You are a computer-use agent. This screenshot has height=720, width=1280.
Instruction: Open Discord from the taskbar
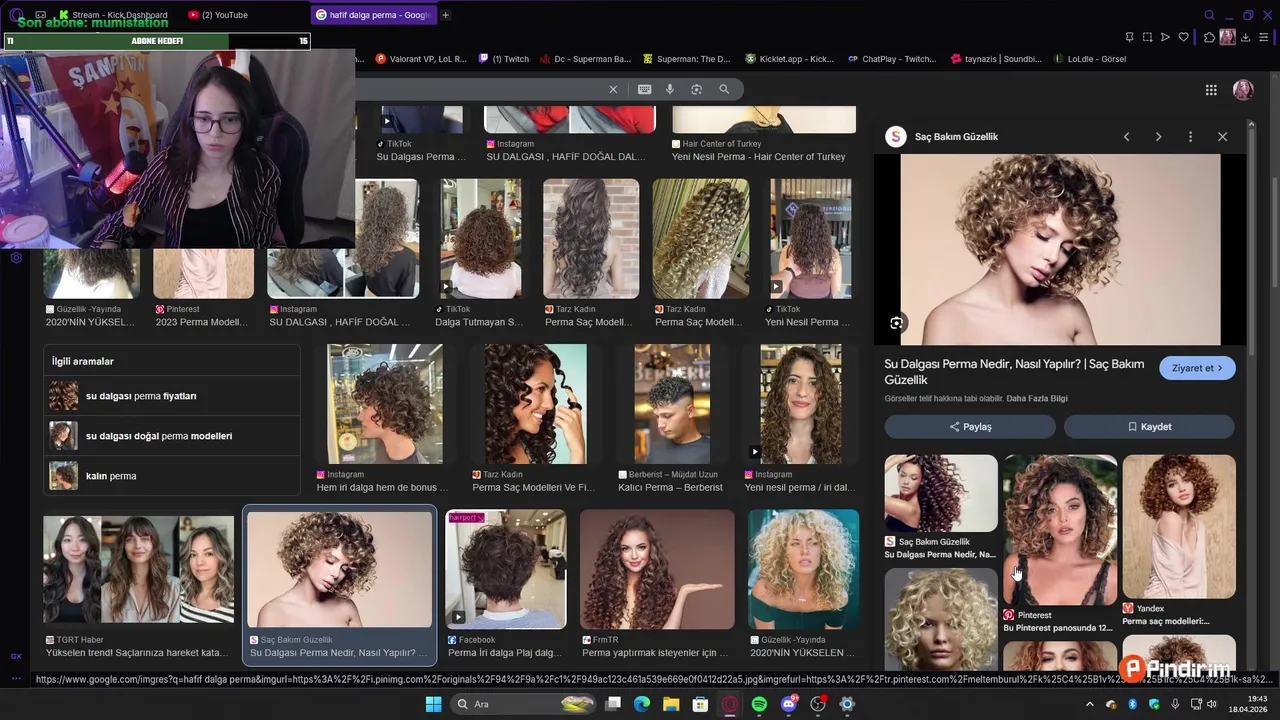[789, 704]
